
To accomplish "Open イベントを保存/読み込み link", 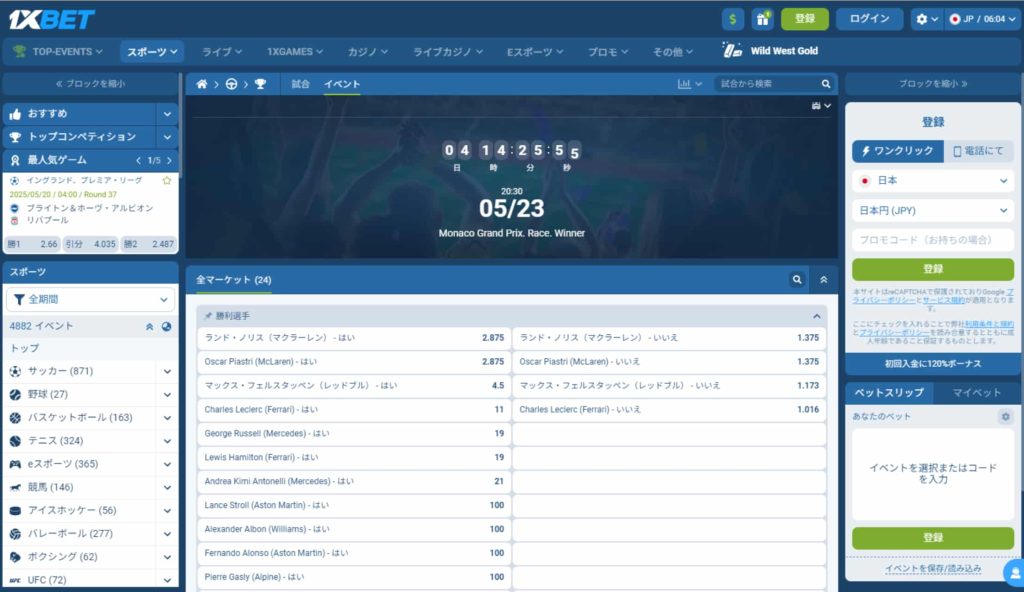I will (933, 568).
